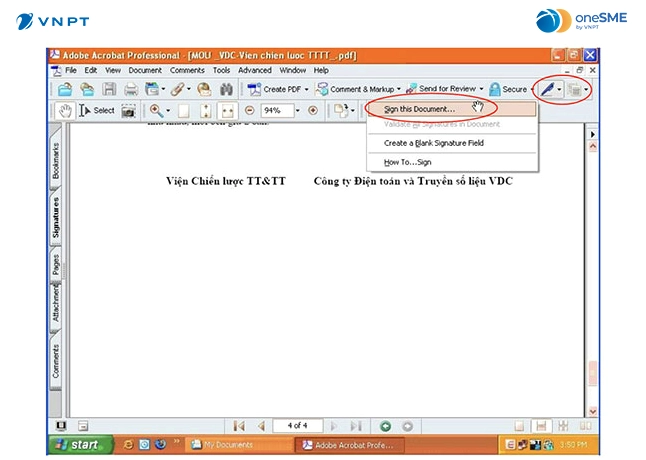Click the zoom in plus button
The width and height of the screenshot is (646, 460).
tap(313, 110)
